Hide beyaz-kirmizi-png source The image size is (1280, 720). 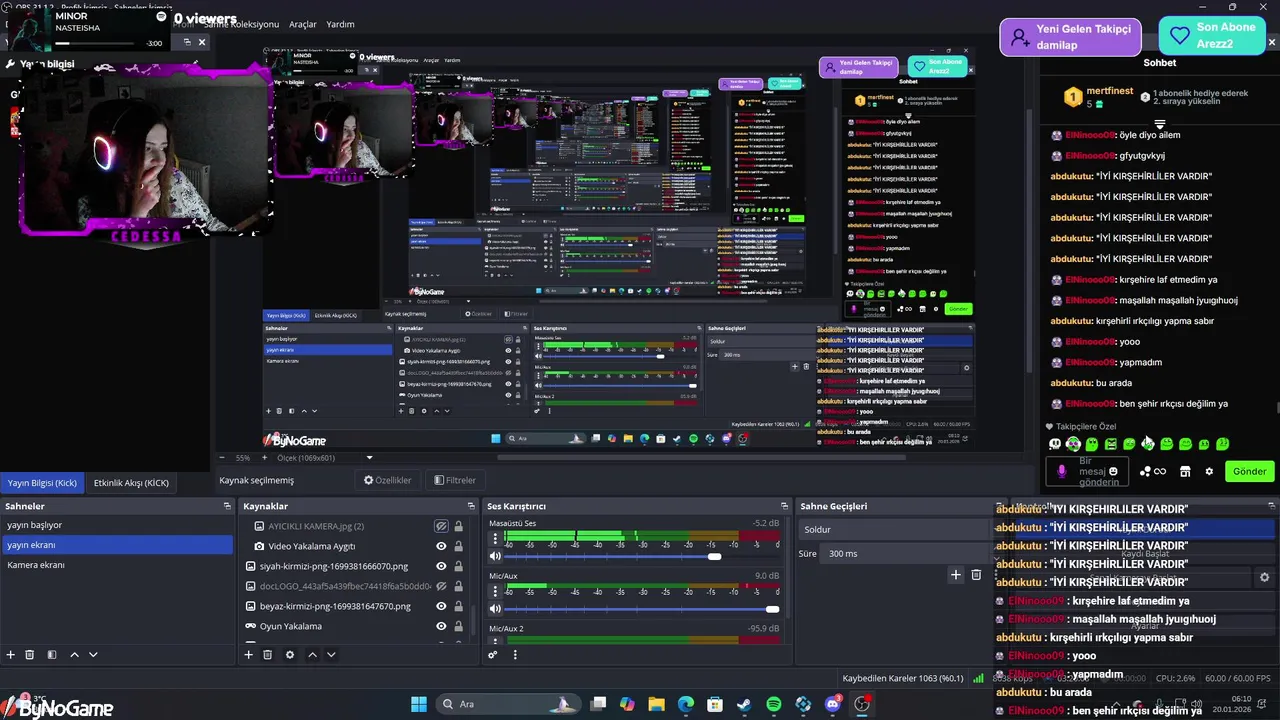tap(441, 606)
